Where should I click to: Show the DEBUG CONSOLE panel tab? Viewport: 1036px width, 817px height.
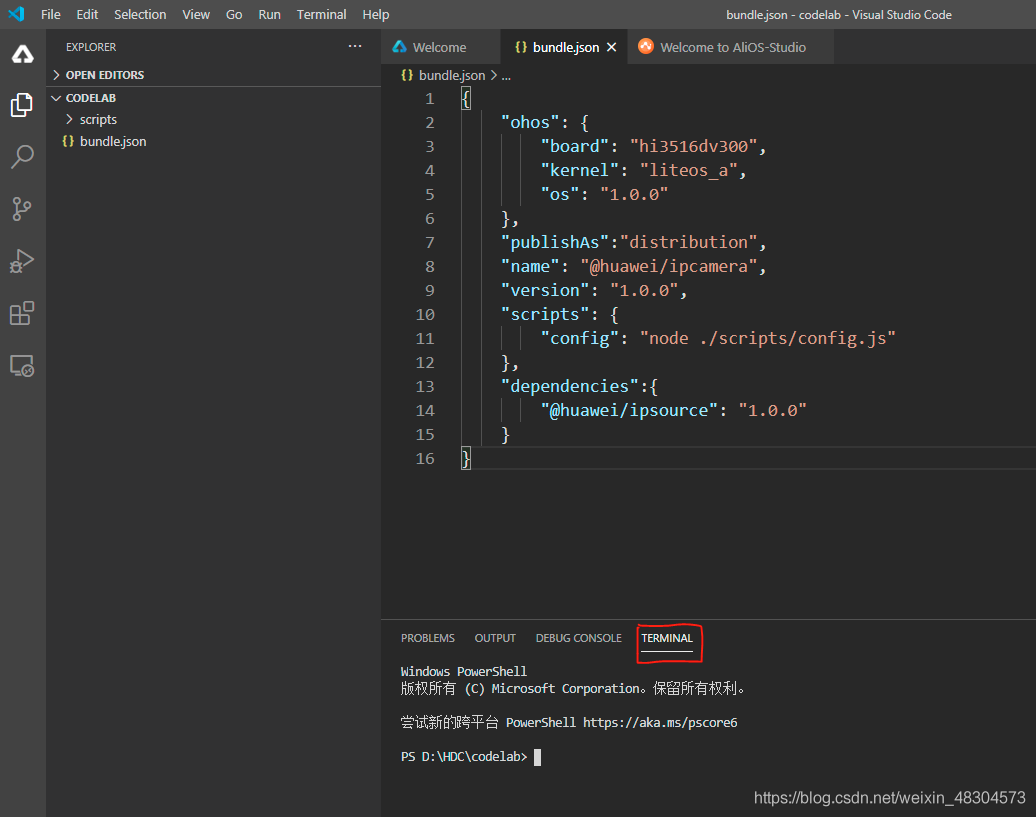click(x=578, y=638)
